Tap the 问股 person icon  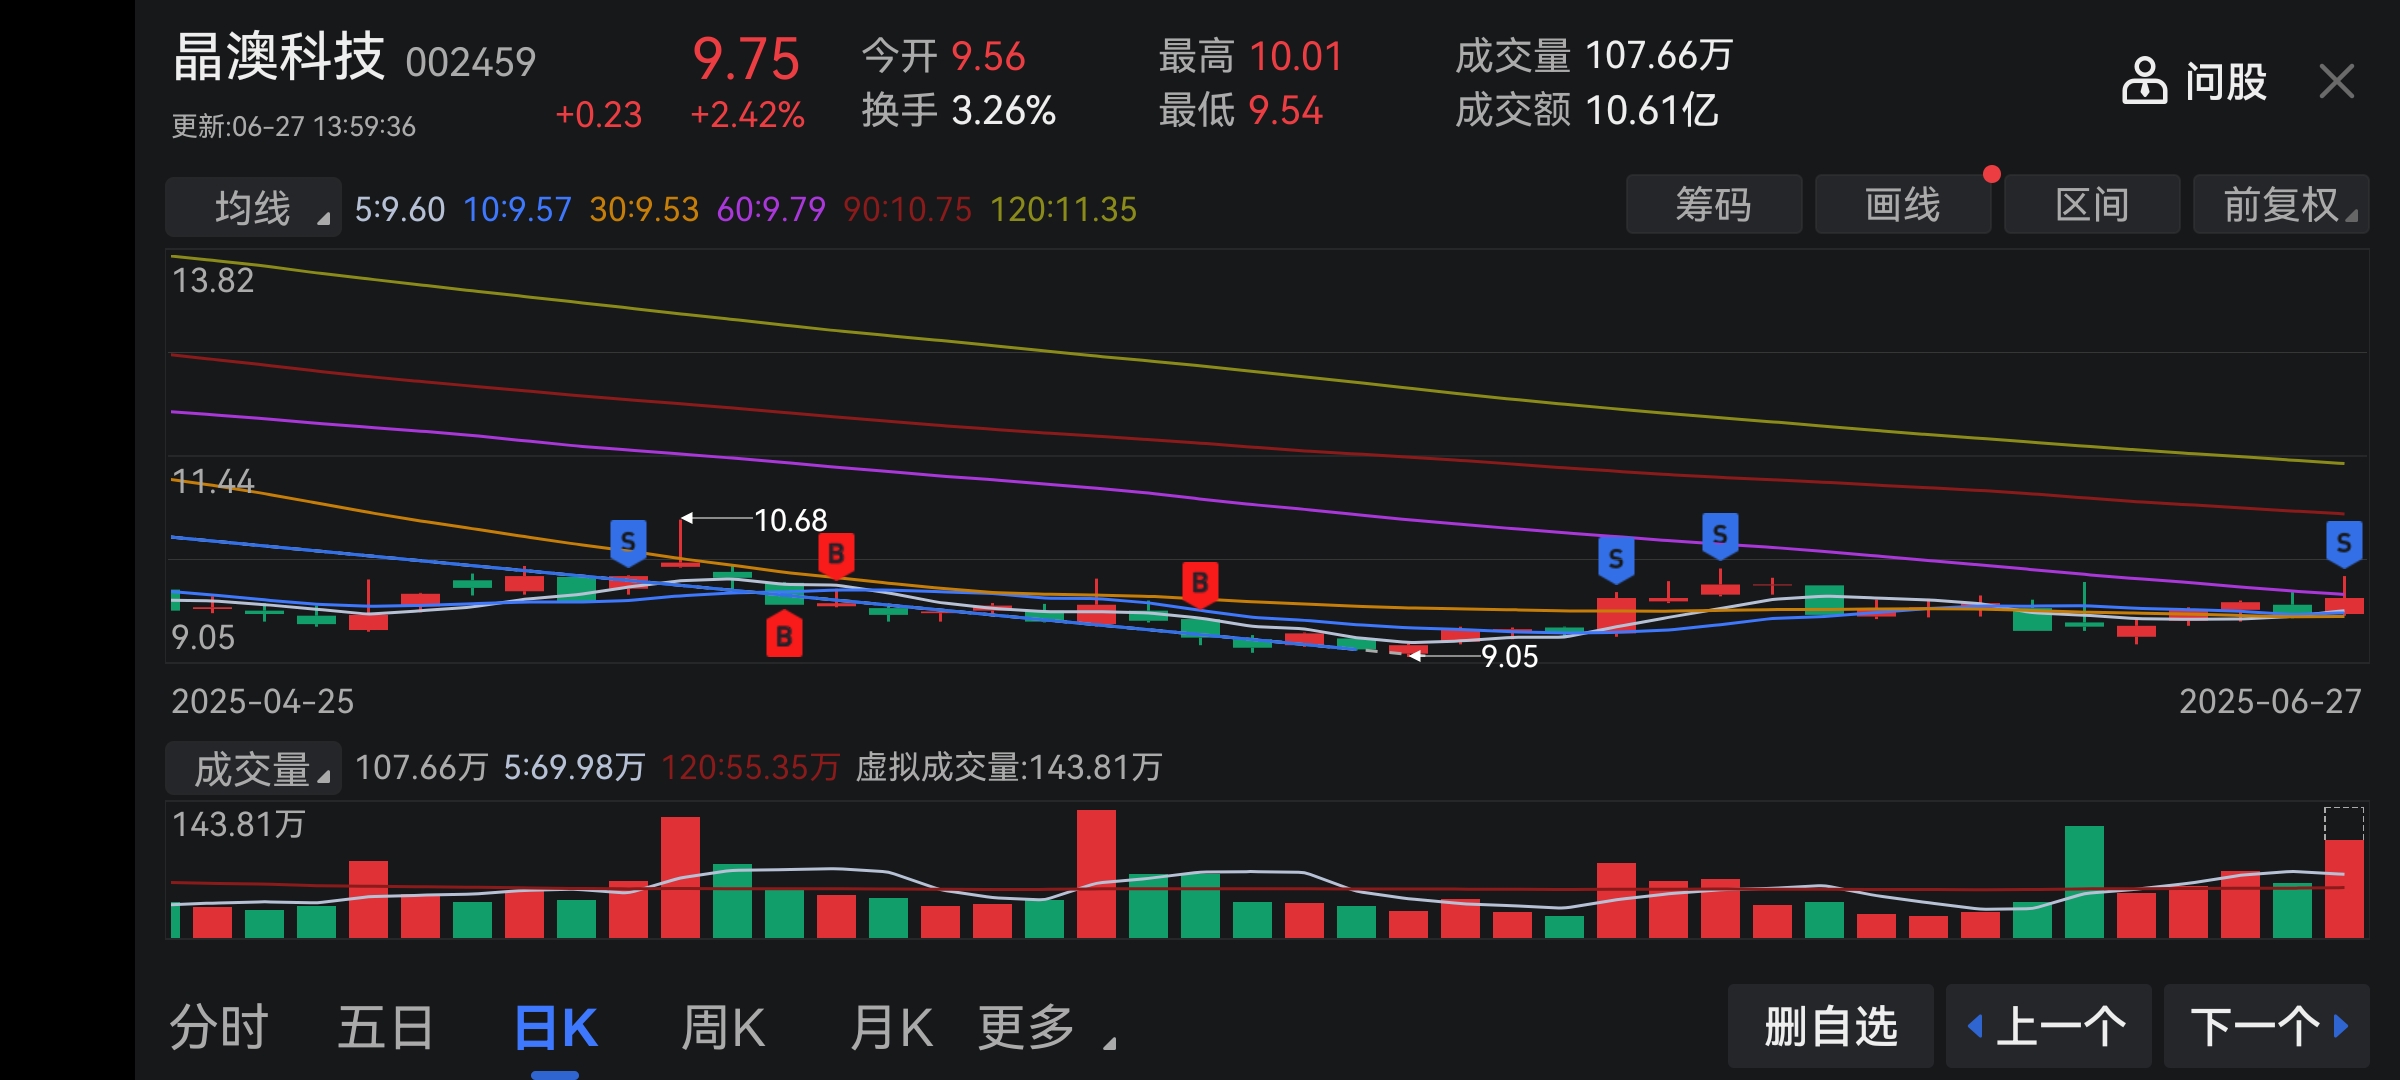click(x=2144, y=81)
